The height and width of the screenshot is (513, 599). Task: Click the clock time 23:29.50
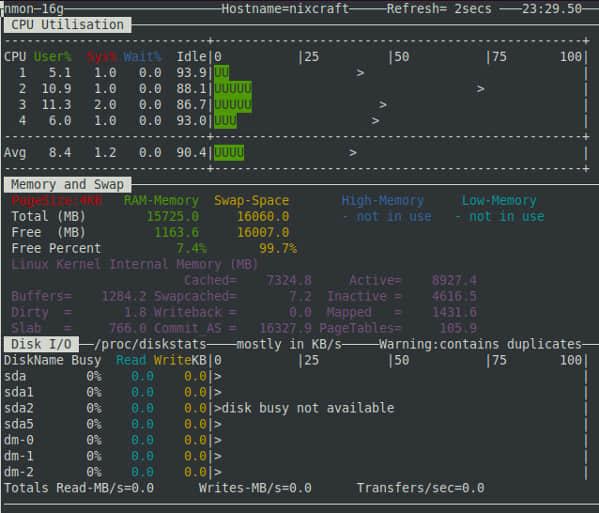click(552, 8)
